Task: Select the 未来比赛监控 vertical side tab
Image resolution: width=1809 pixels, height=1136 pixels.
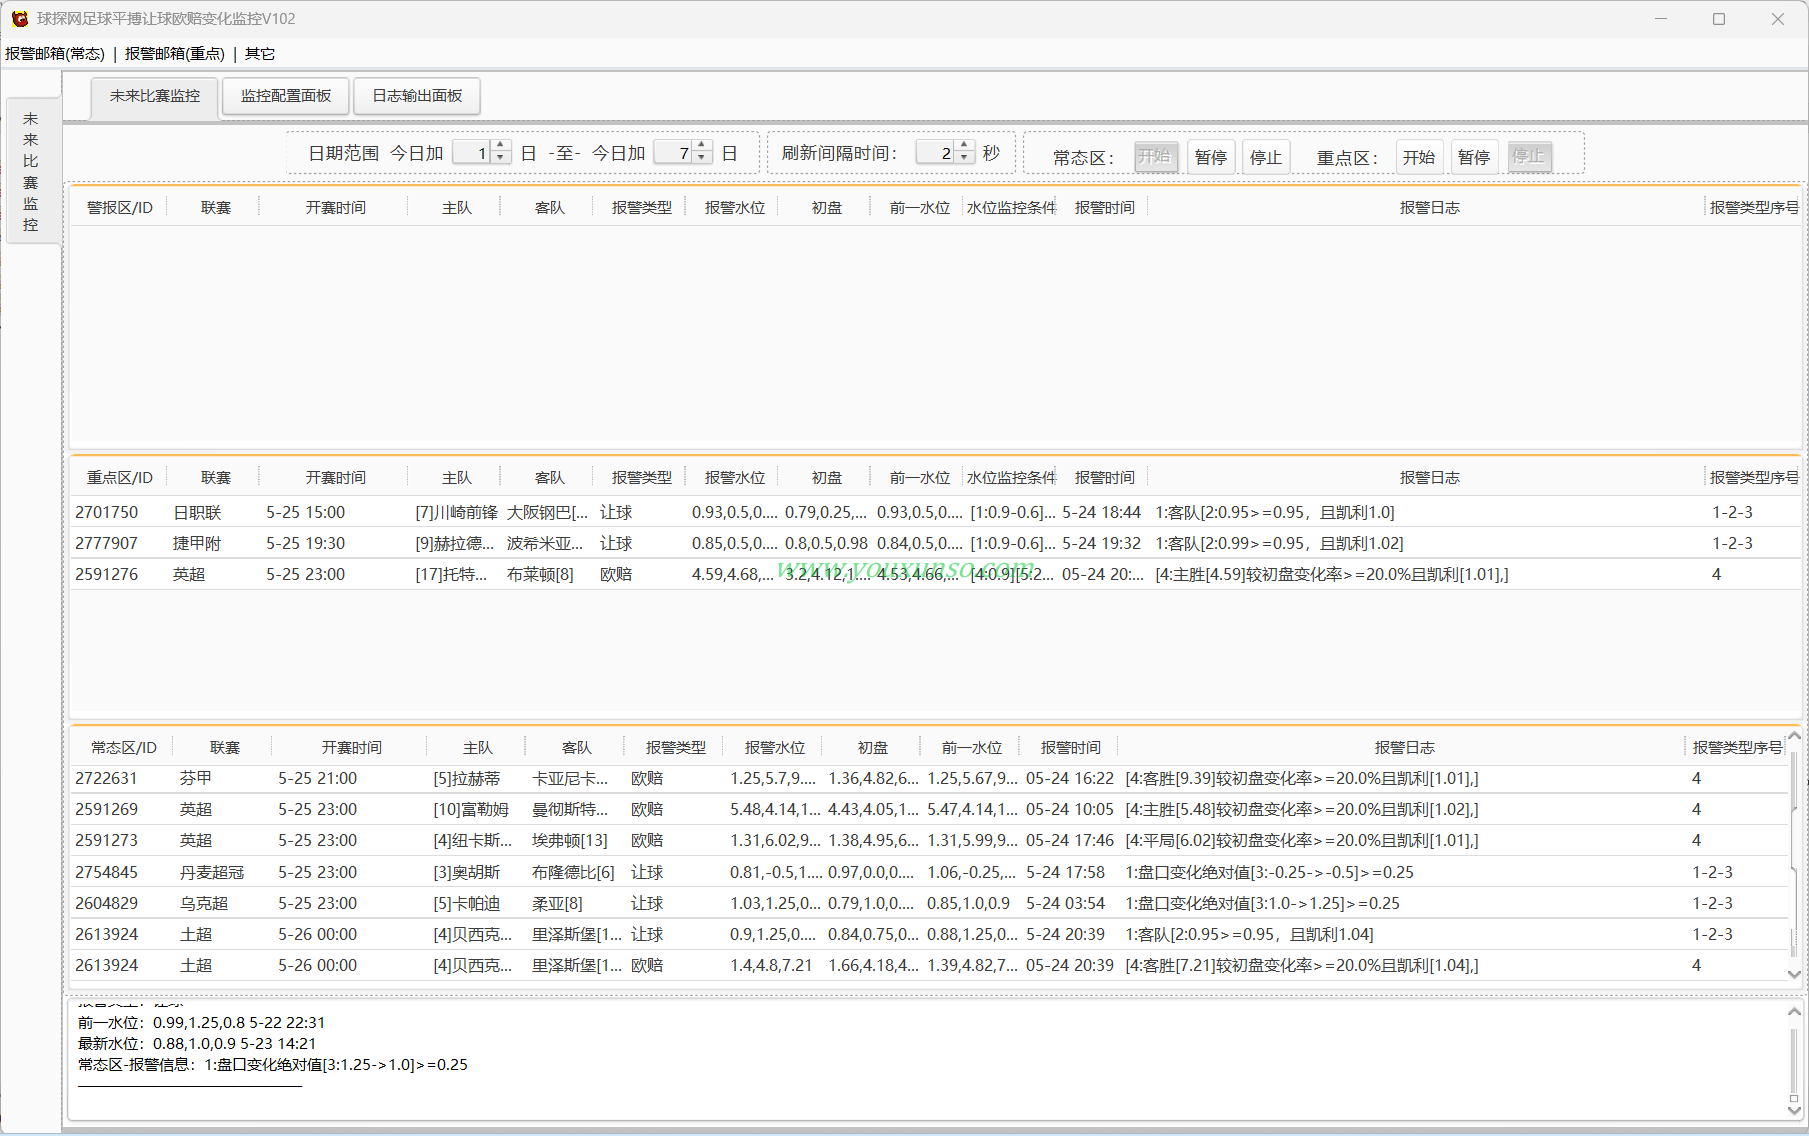Action: (31, 171)
